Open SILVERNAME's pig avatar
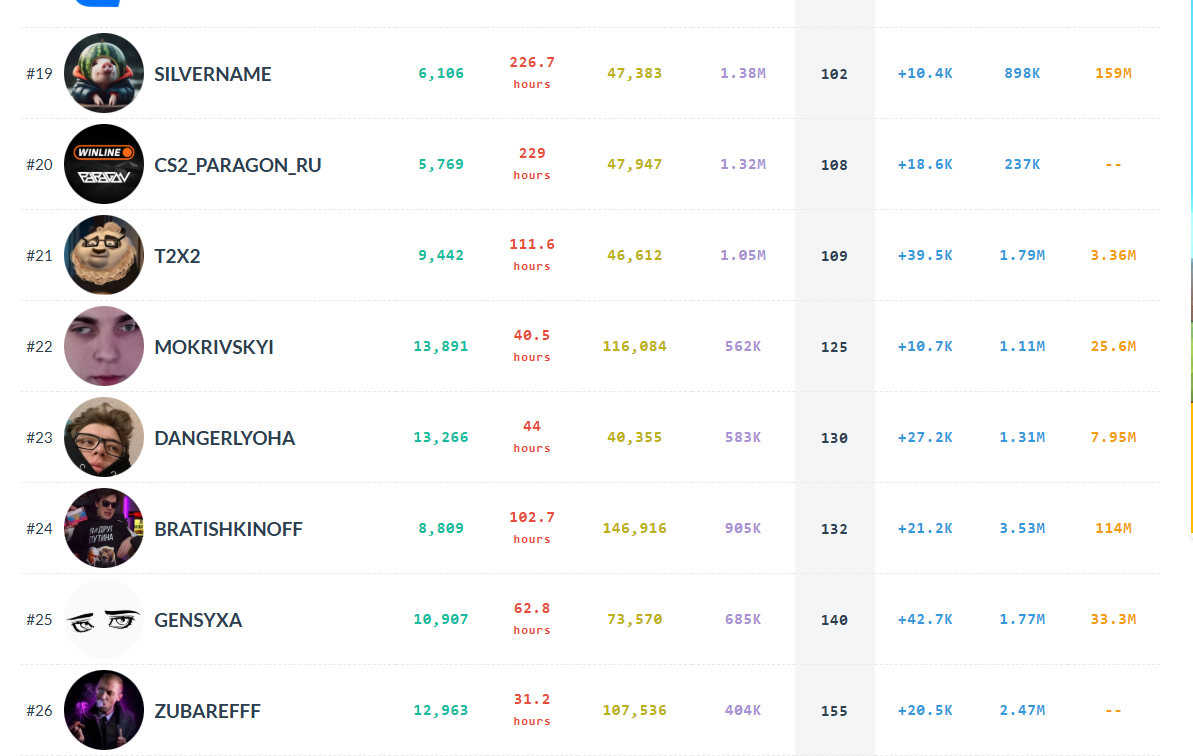Image resolution: width=1193 pixels, height=756 pixels. (x=103, y=73)
